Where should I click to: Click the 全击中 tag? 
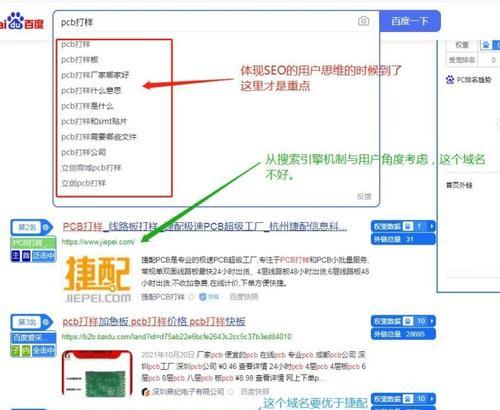[x=44, y=351]
